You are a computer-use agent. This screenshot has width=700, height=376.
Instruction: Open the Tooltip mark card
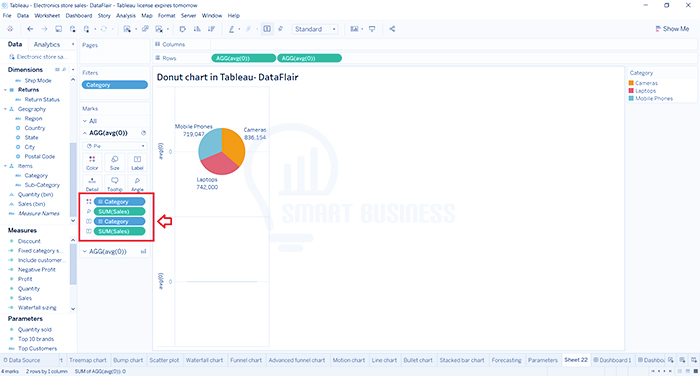[115, 183]
